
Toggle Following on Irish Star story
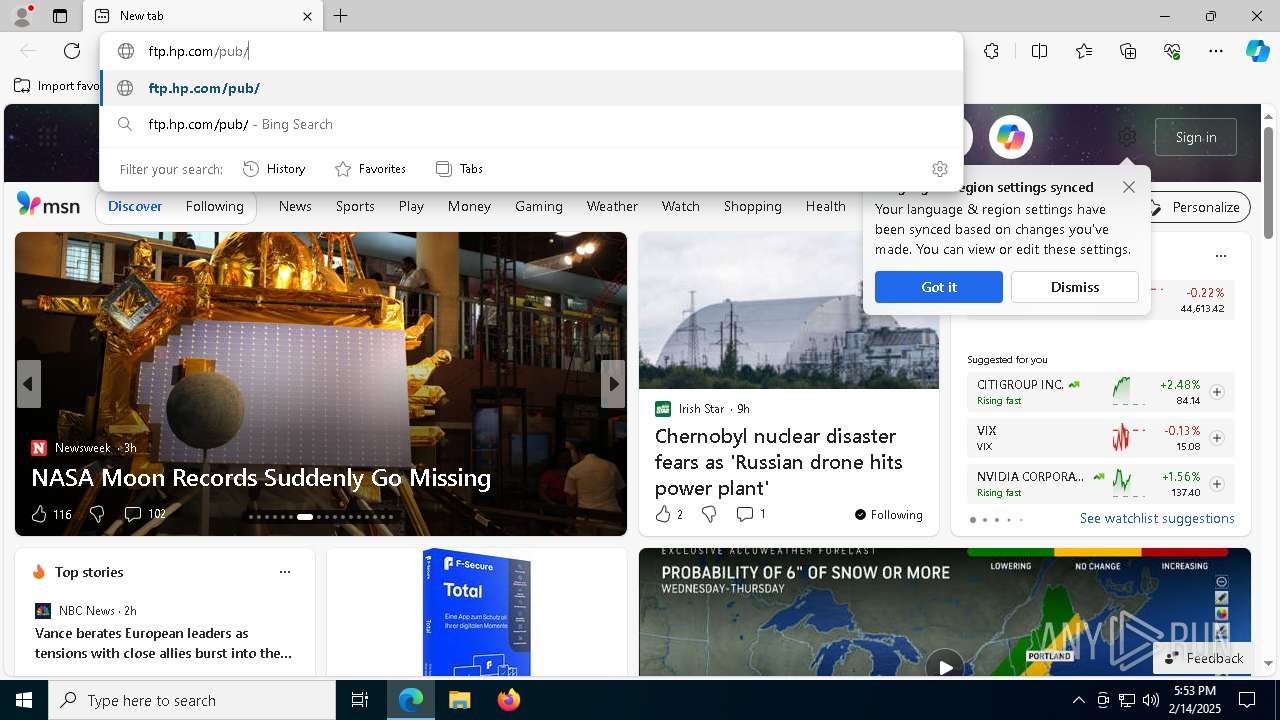[x=889, y=515]
